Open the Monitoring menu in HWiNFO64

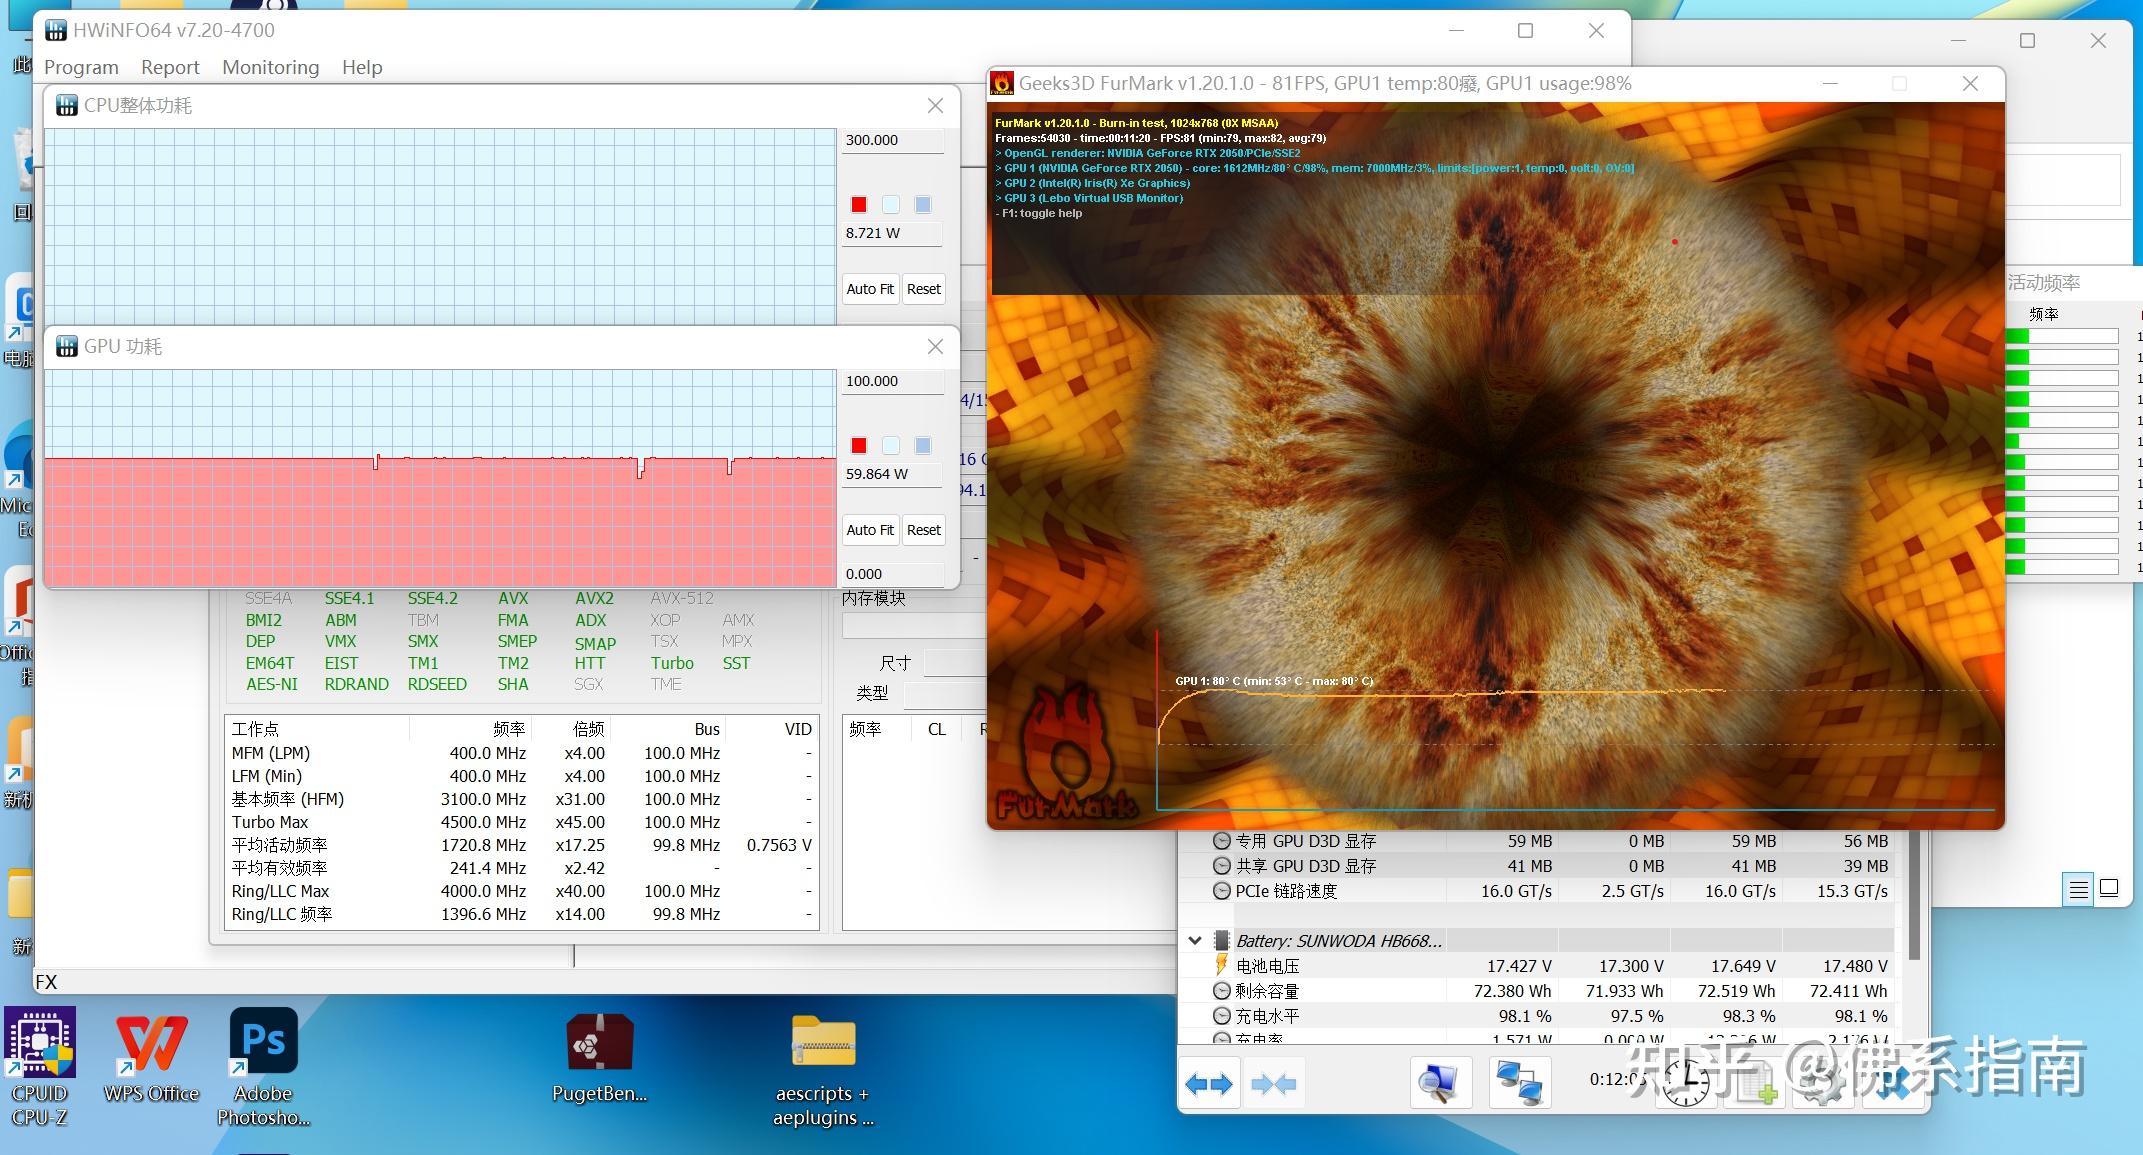(271, 67)
